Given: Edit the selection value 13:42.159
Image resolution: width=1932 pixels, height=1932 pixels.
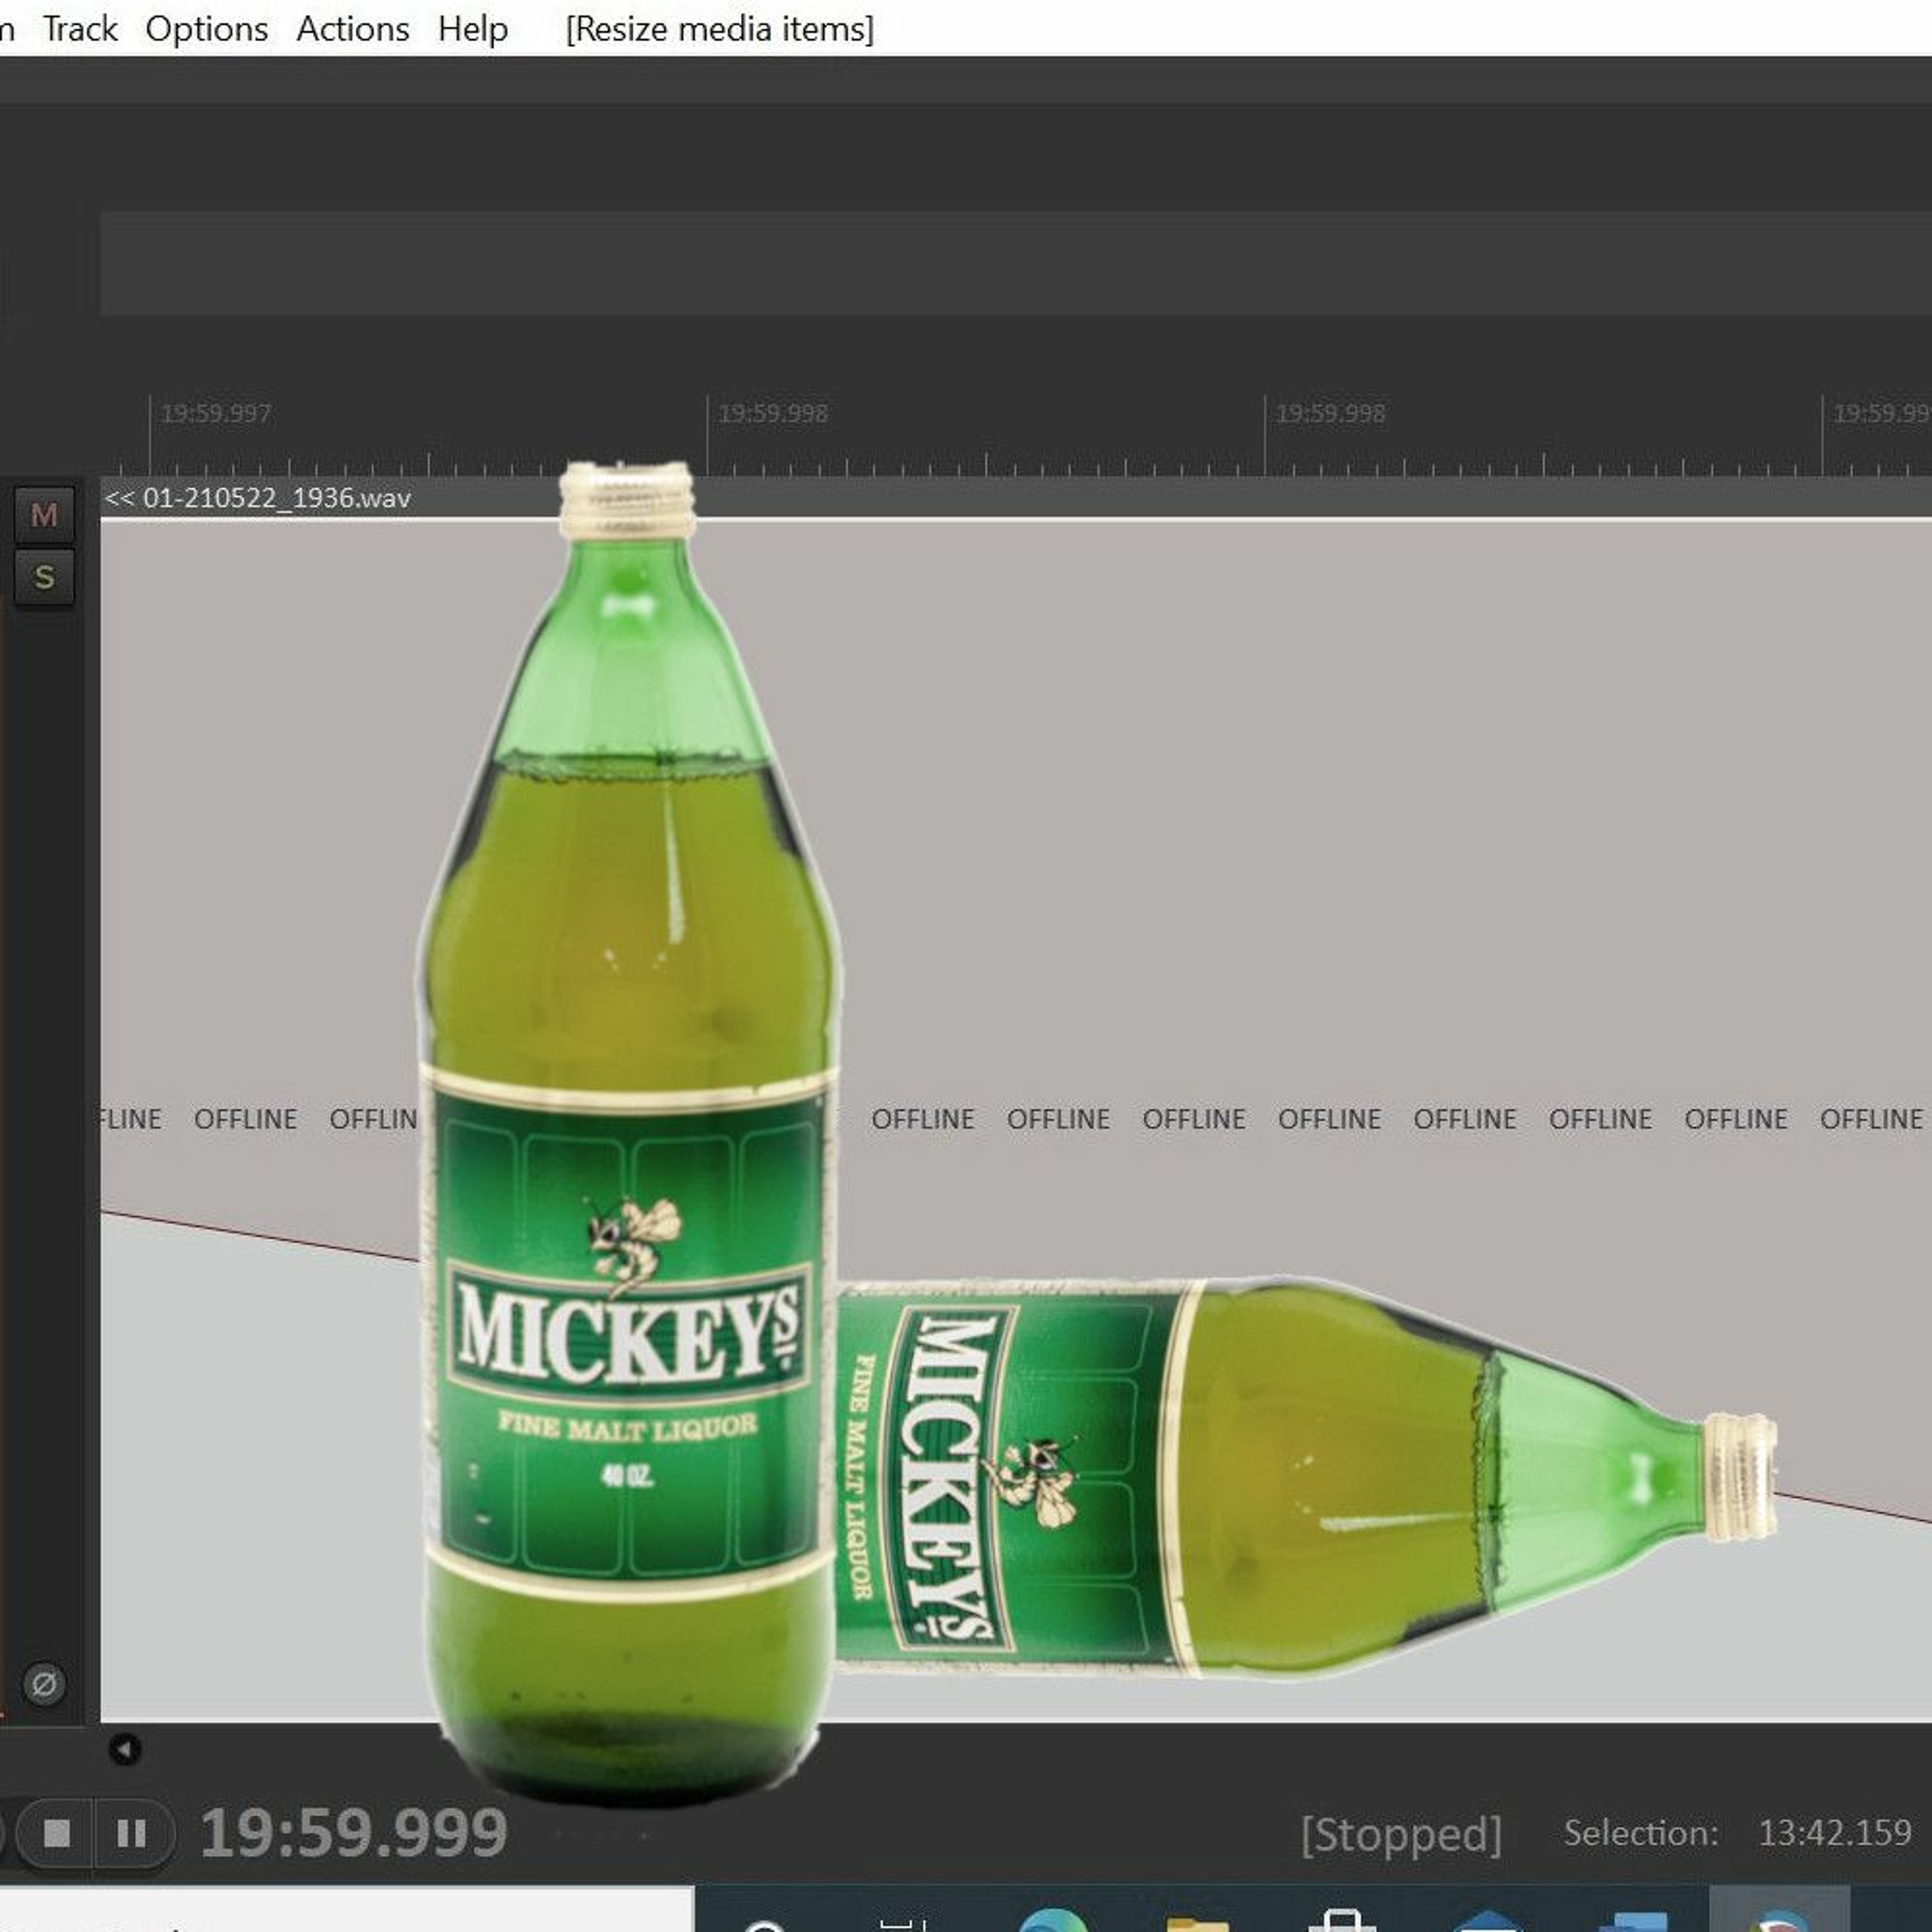Looking at the screenshot, I should (1835, 1833).
